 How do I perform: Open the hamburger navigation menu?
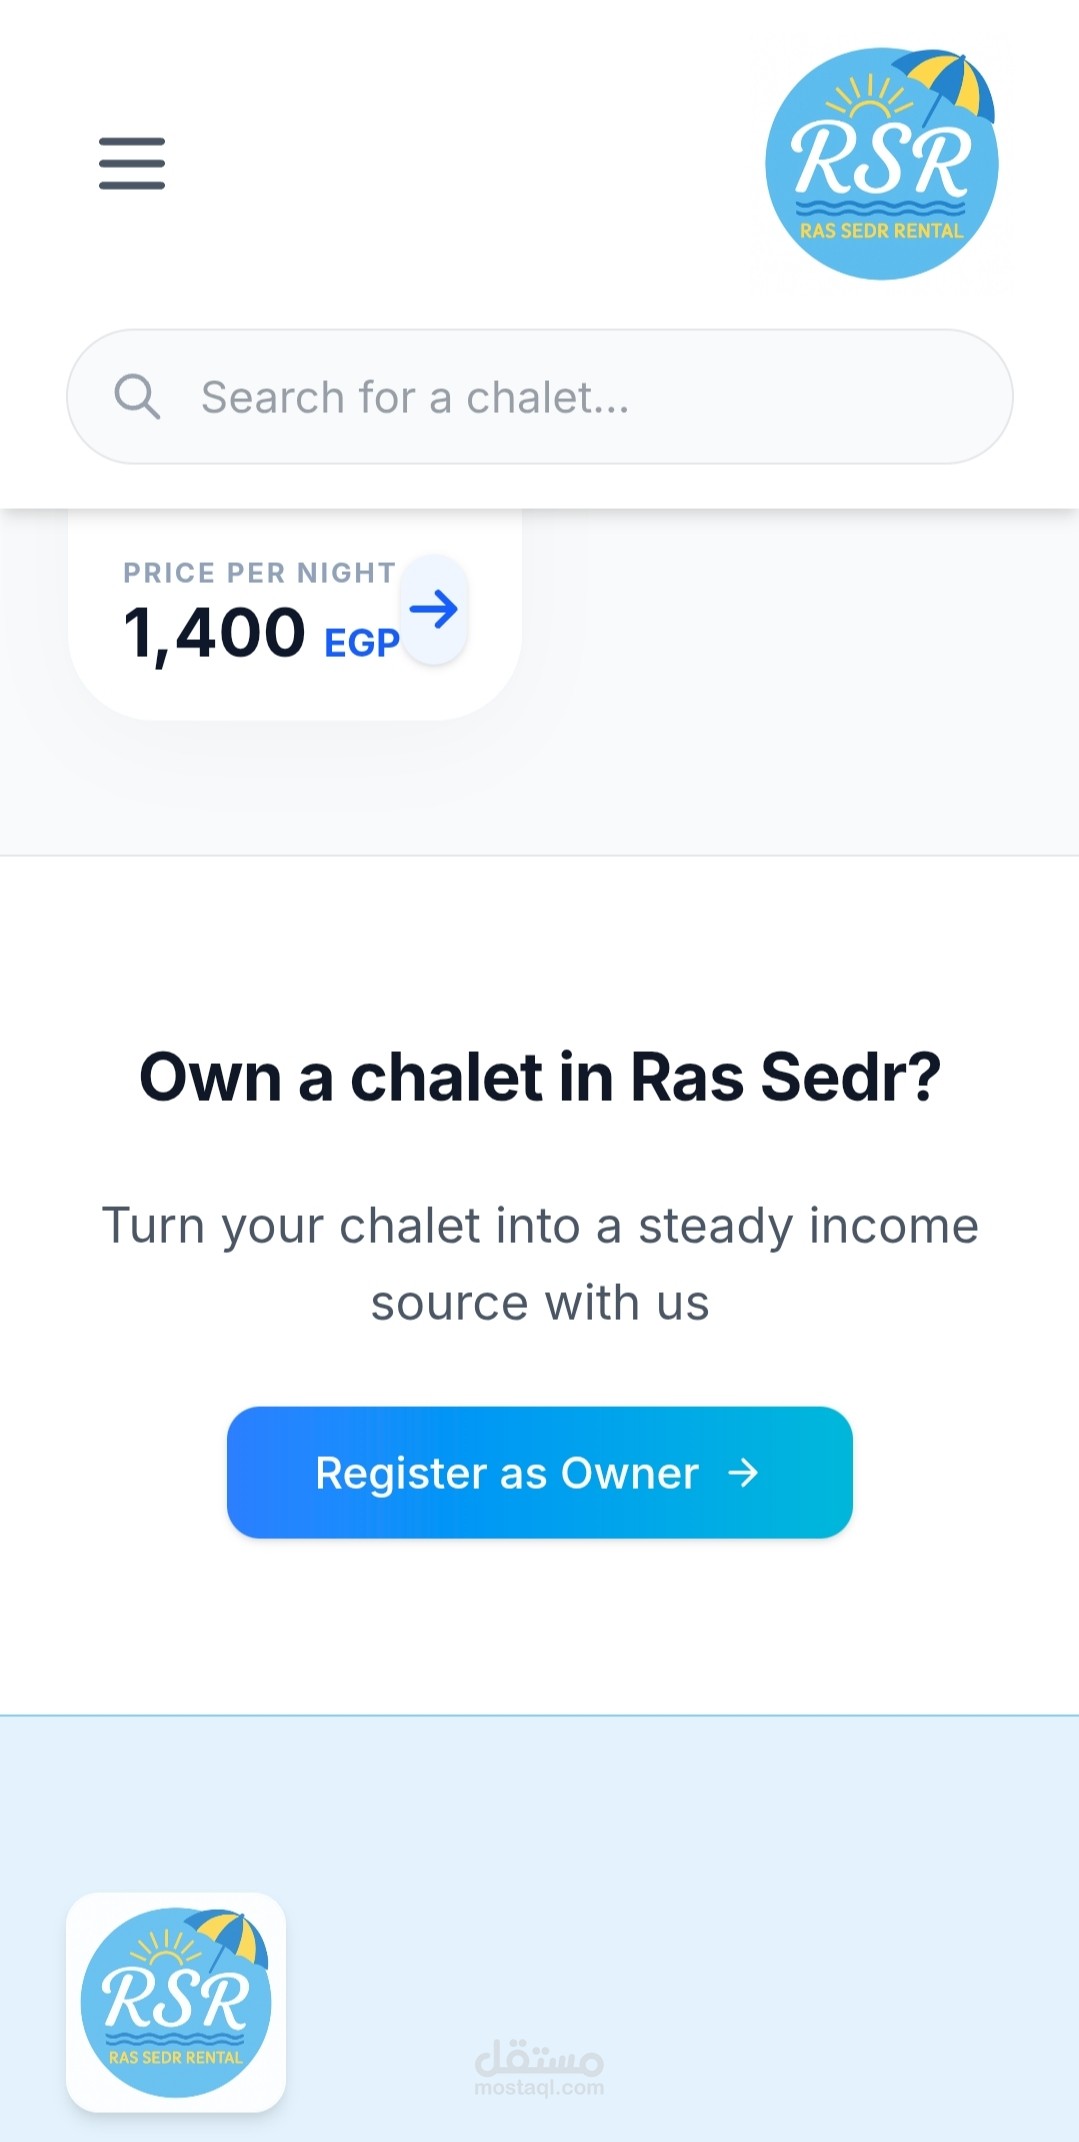[132, 163]
